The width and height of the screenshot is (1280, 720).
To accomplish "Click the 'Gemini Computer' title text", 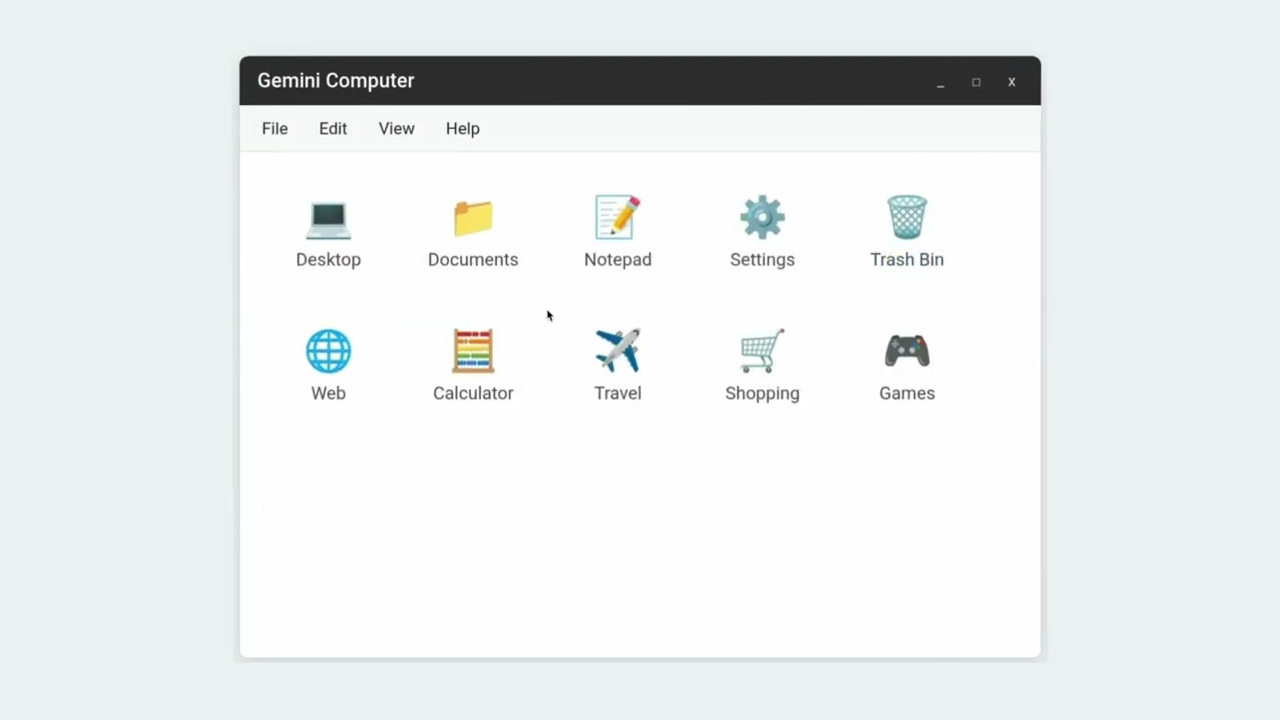I will [x=336, y=81].
